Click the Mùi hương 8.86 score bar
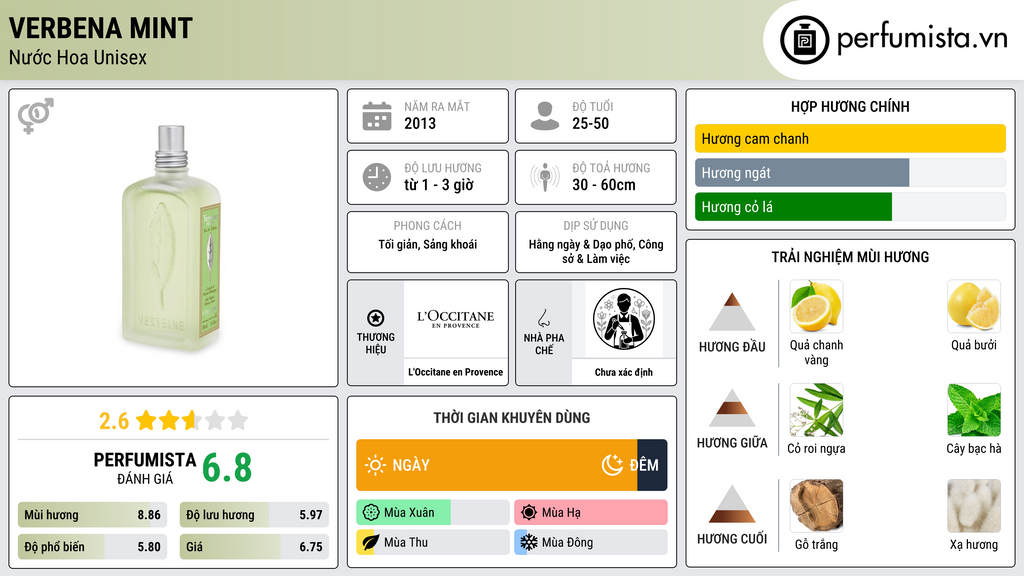The image size is (1024, 576). (93, 515)
